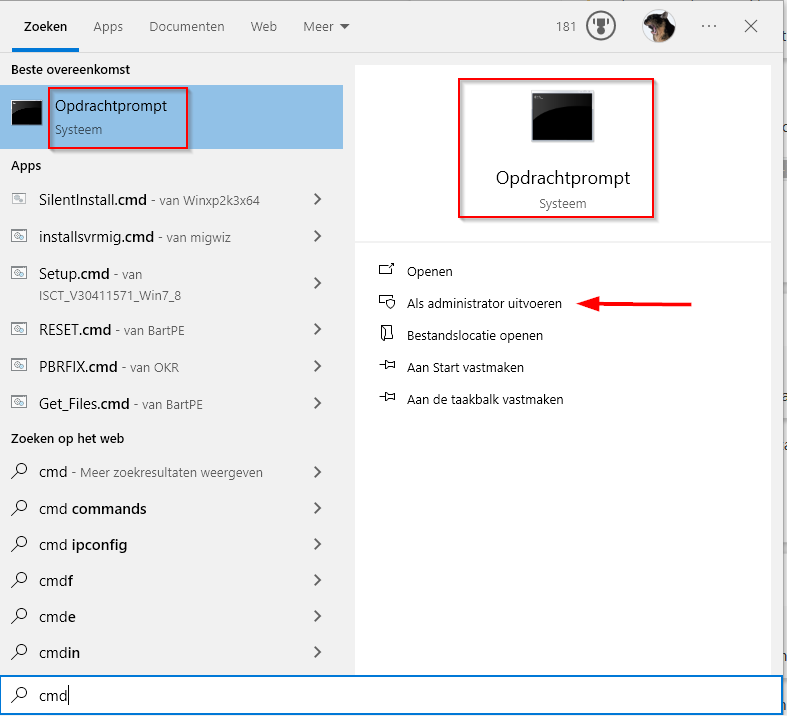Expand the cmd ipconfig suggestion chevron
This screenshot has width=787, height=716.
[317, 545]
